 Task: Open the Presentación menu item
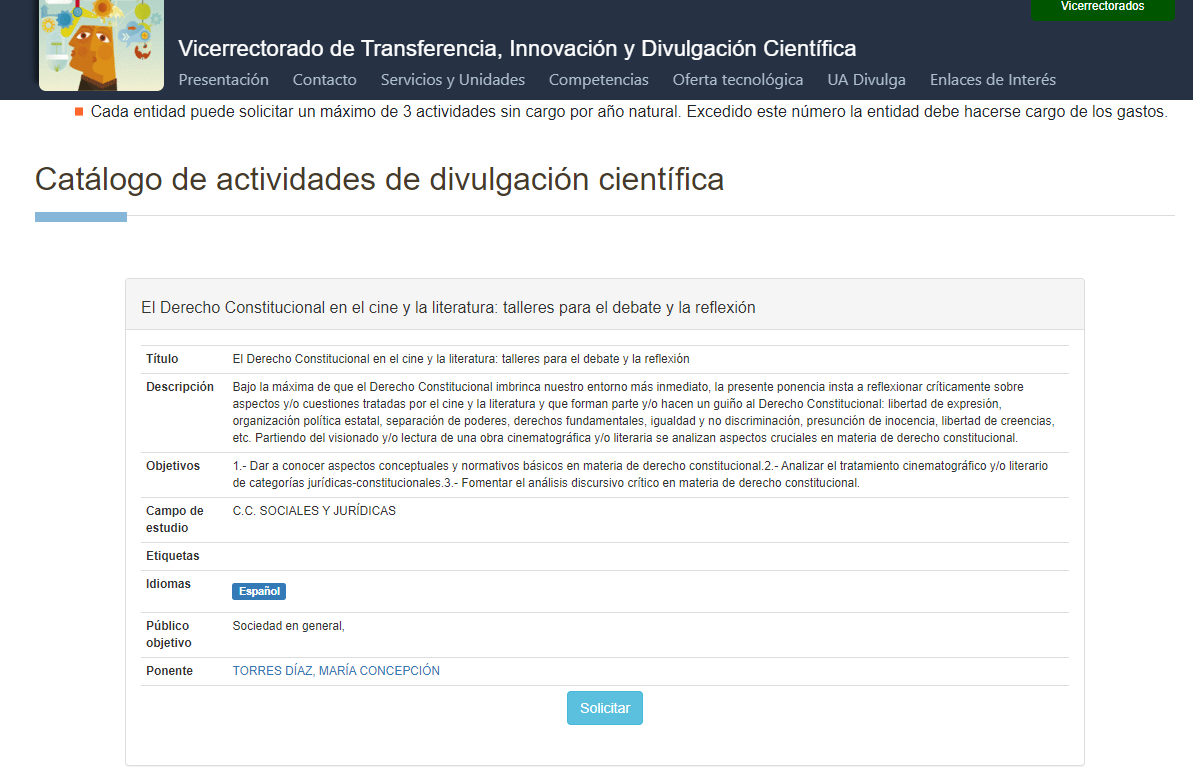click(223, 80)
